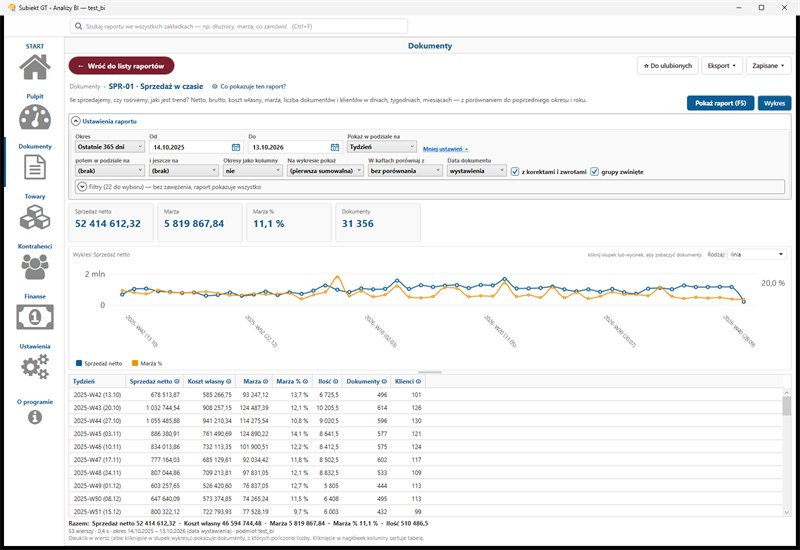Open the Finanse banknote icon
Screen dimensions: 800x550
tap(35, 317)
